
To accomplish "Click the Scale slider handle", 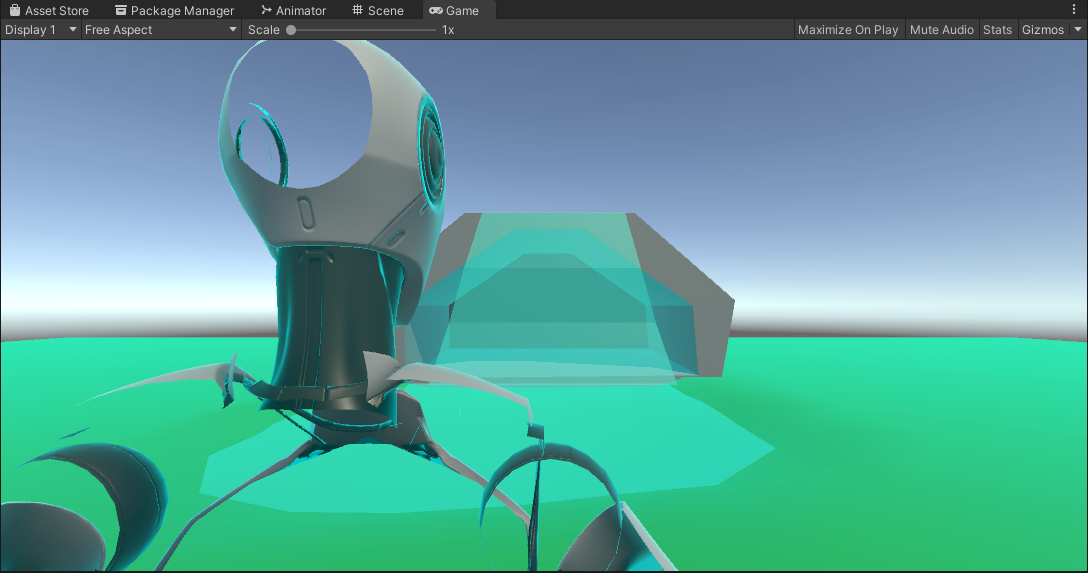I will point(291,30).
